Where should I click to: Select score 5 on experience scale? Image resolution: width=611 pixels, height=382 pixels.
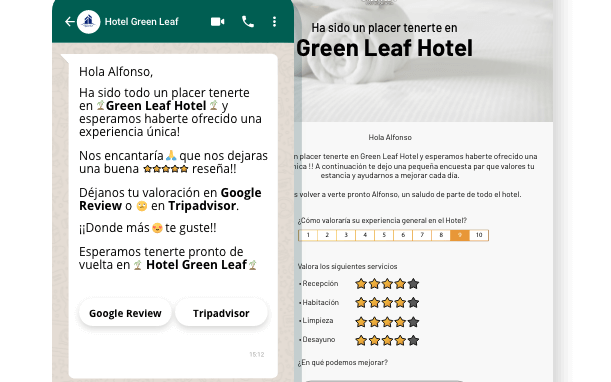click(384, 235)
